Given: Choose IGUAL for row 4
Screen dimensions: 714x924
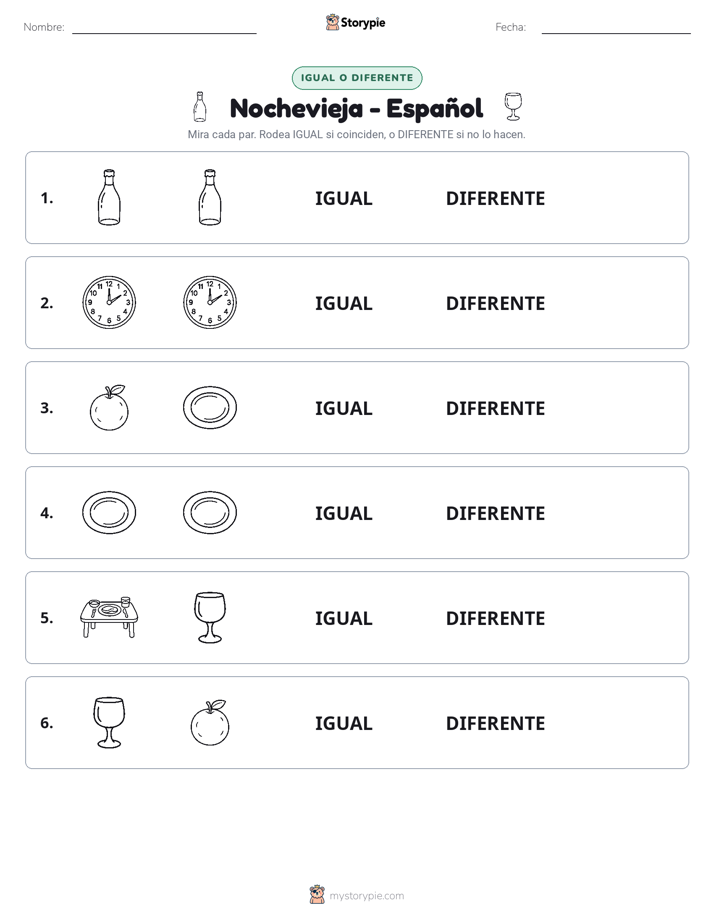Looking at the screenshot, I should click(x=343, y=513).
